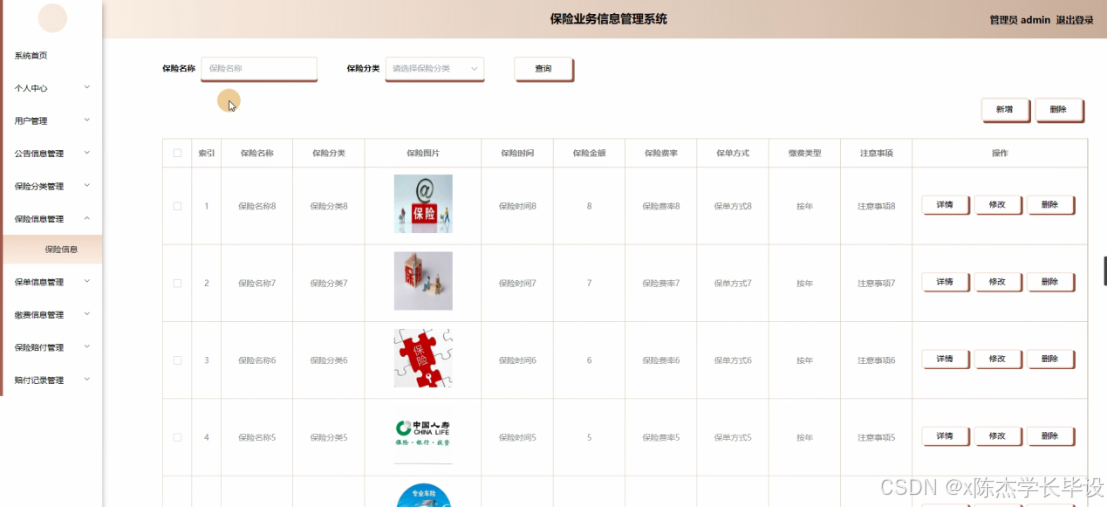Click the 新增 button

[1005, 110]
